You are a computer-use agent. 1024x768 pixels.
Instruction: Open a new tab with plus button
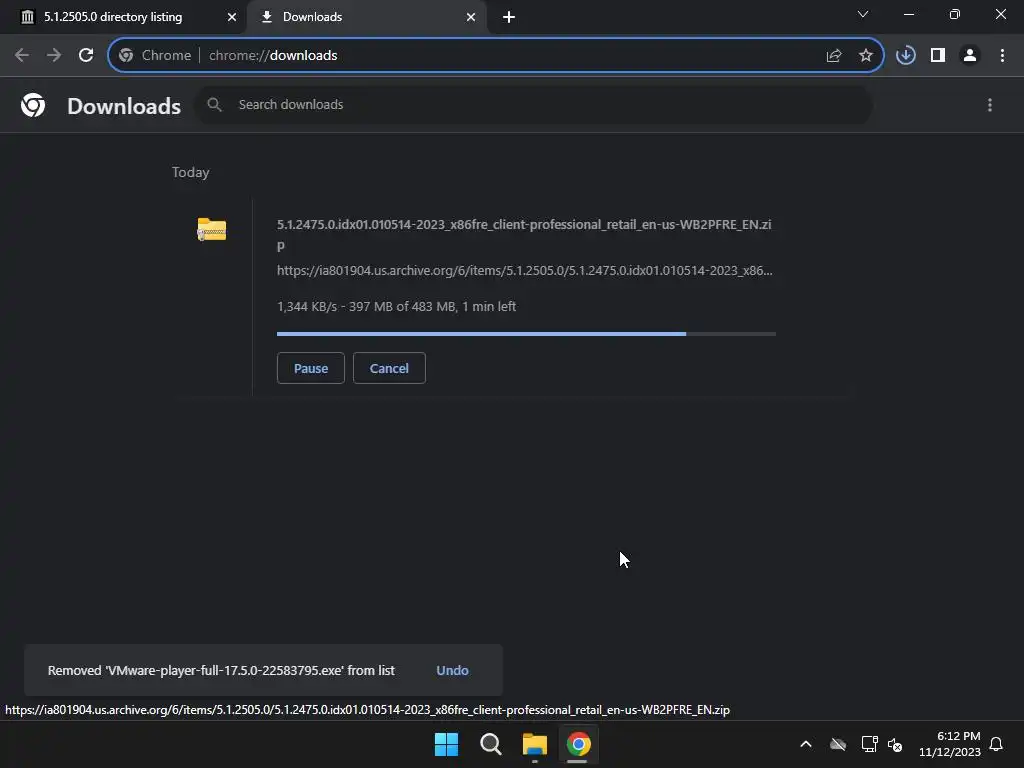click(509, 17)
